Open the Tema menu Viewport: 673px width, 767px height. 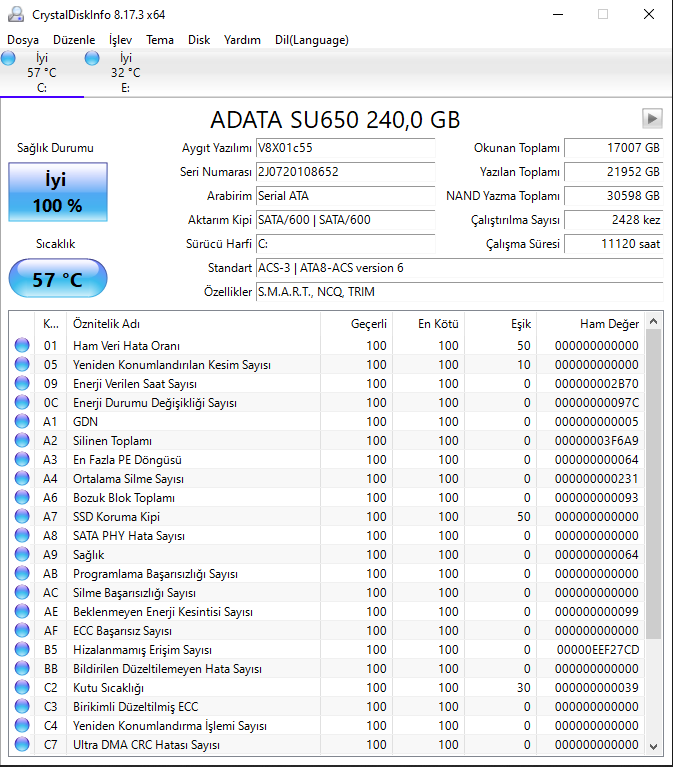160,40
